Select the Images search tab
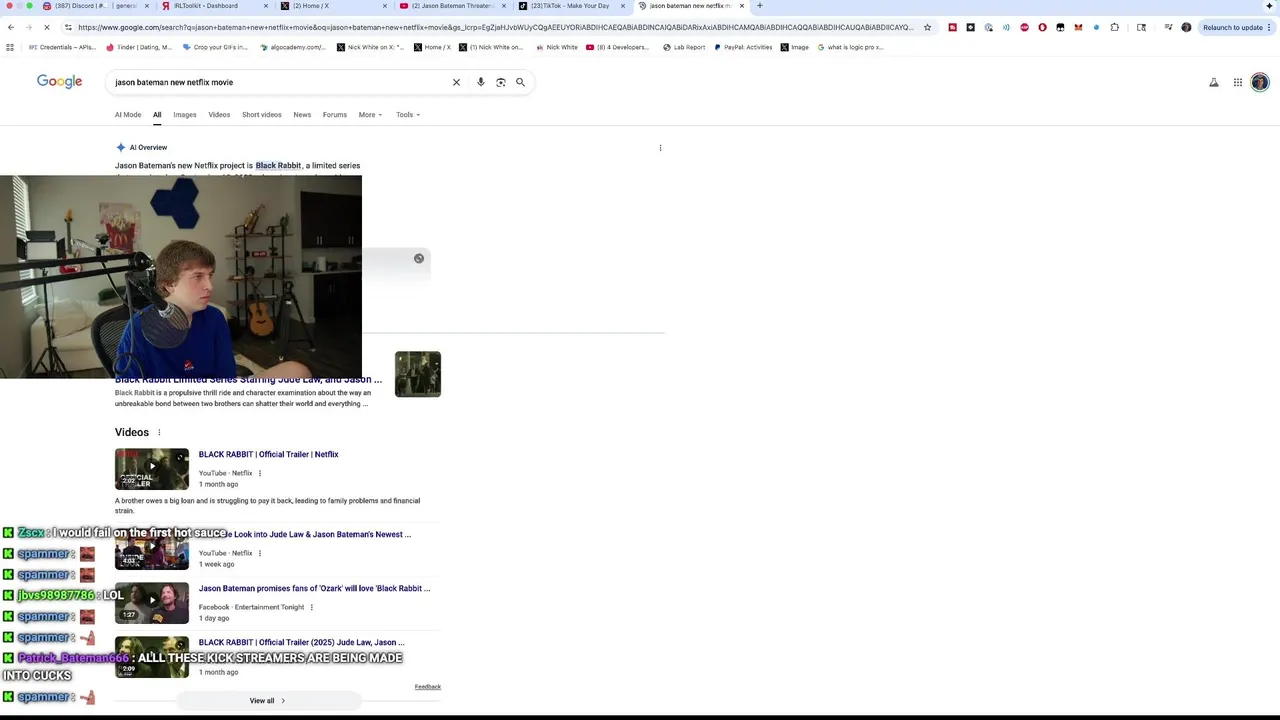Screen dimensions: 1280x720 coord(185,115)
